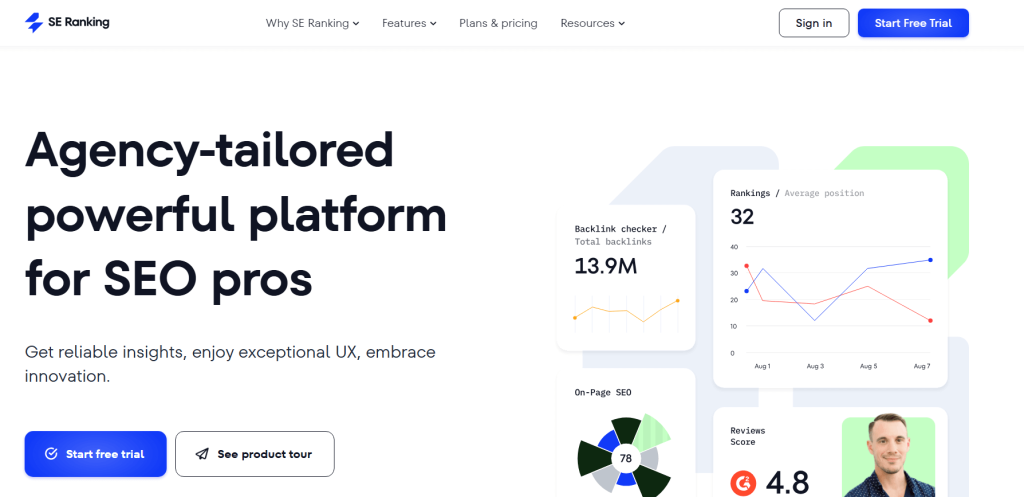Open Plans & pricing page

pos(498,23)
